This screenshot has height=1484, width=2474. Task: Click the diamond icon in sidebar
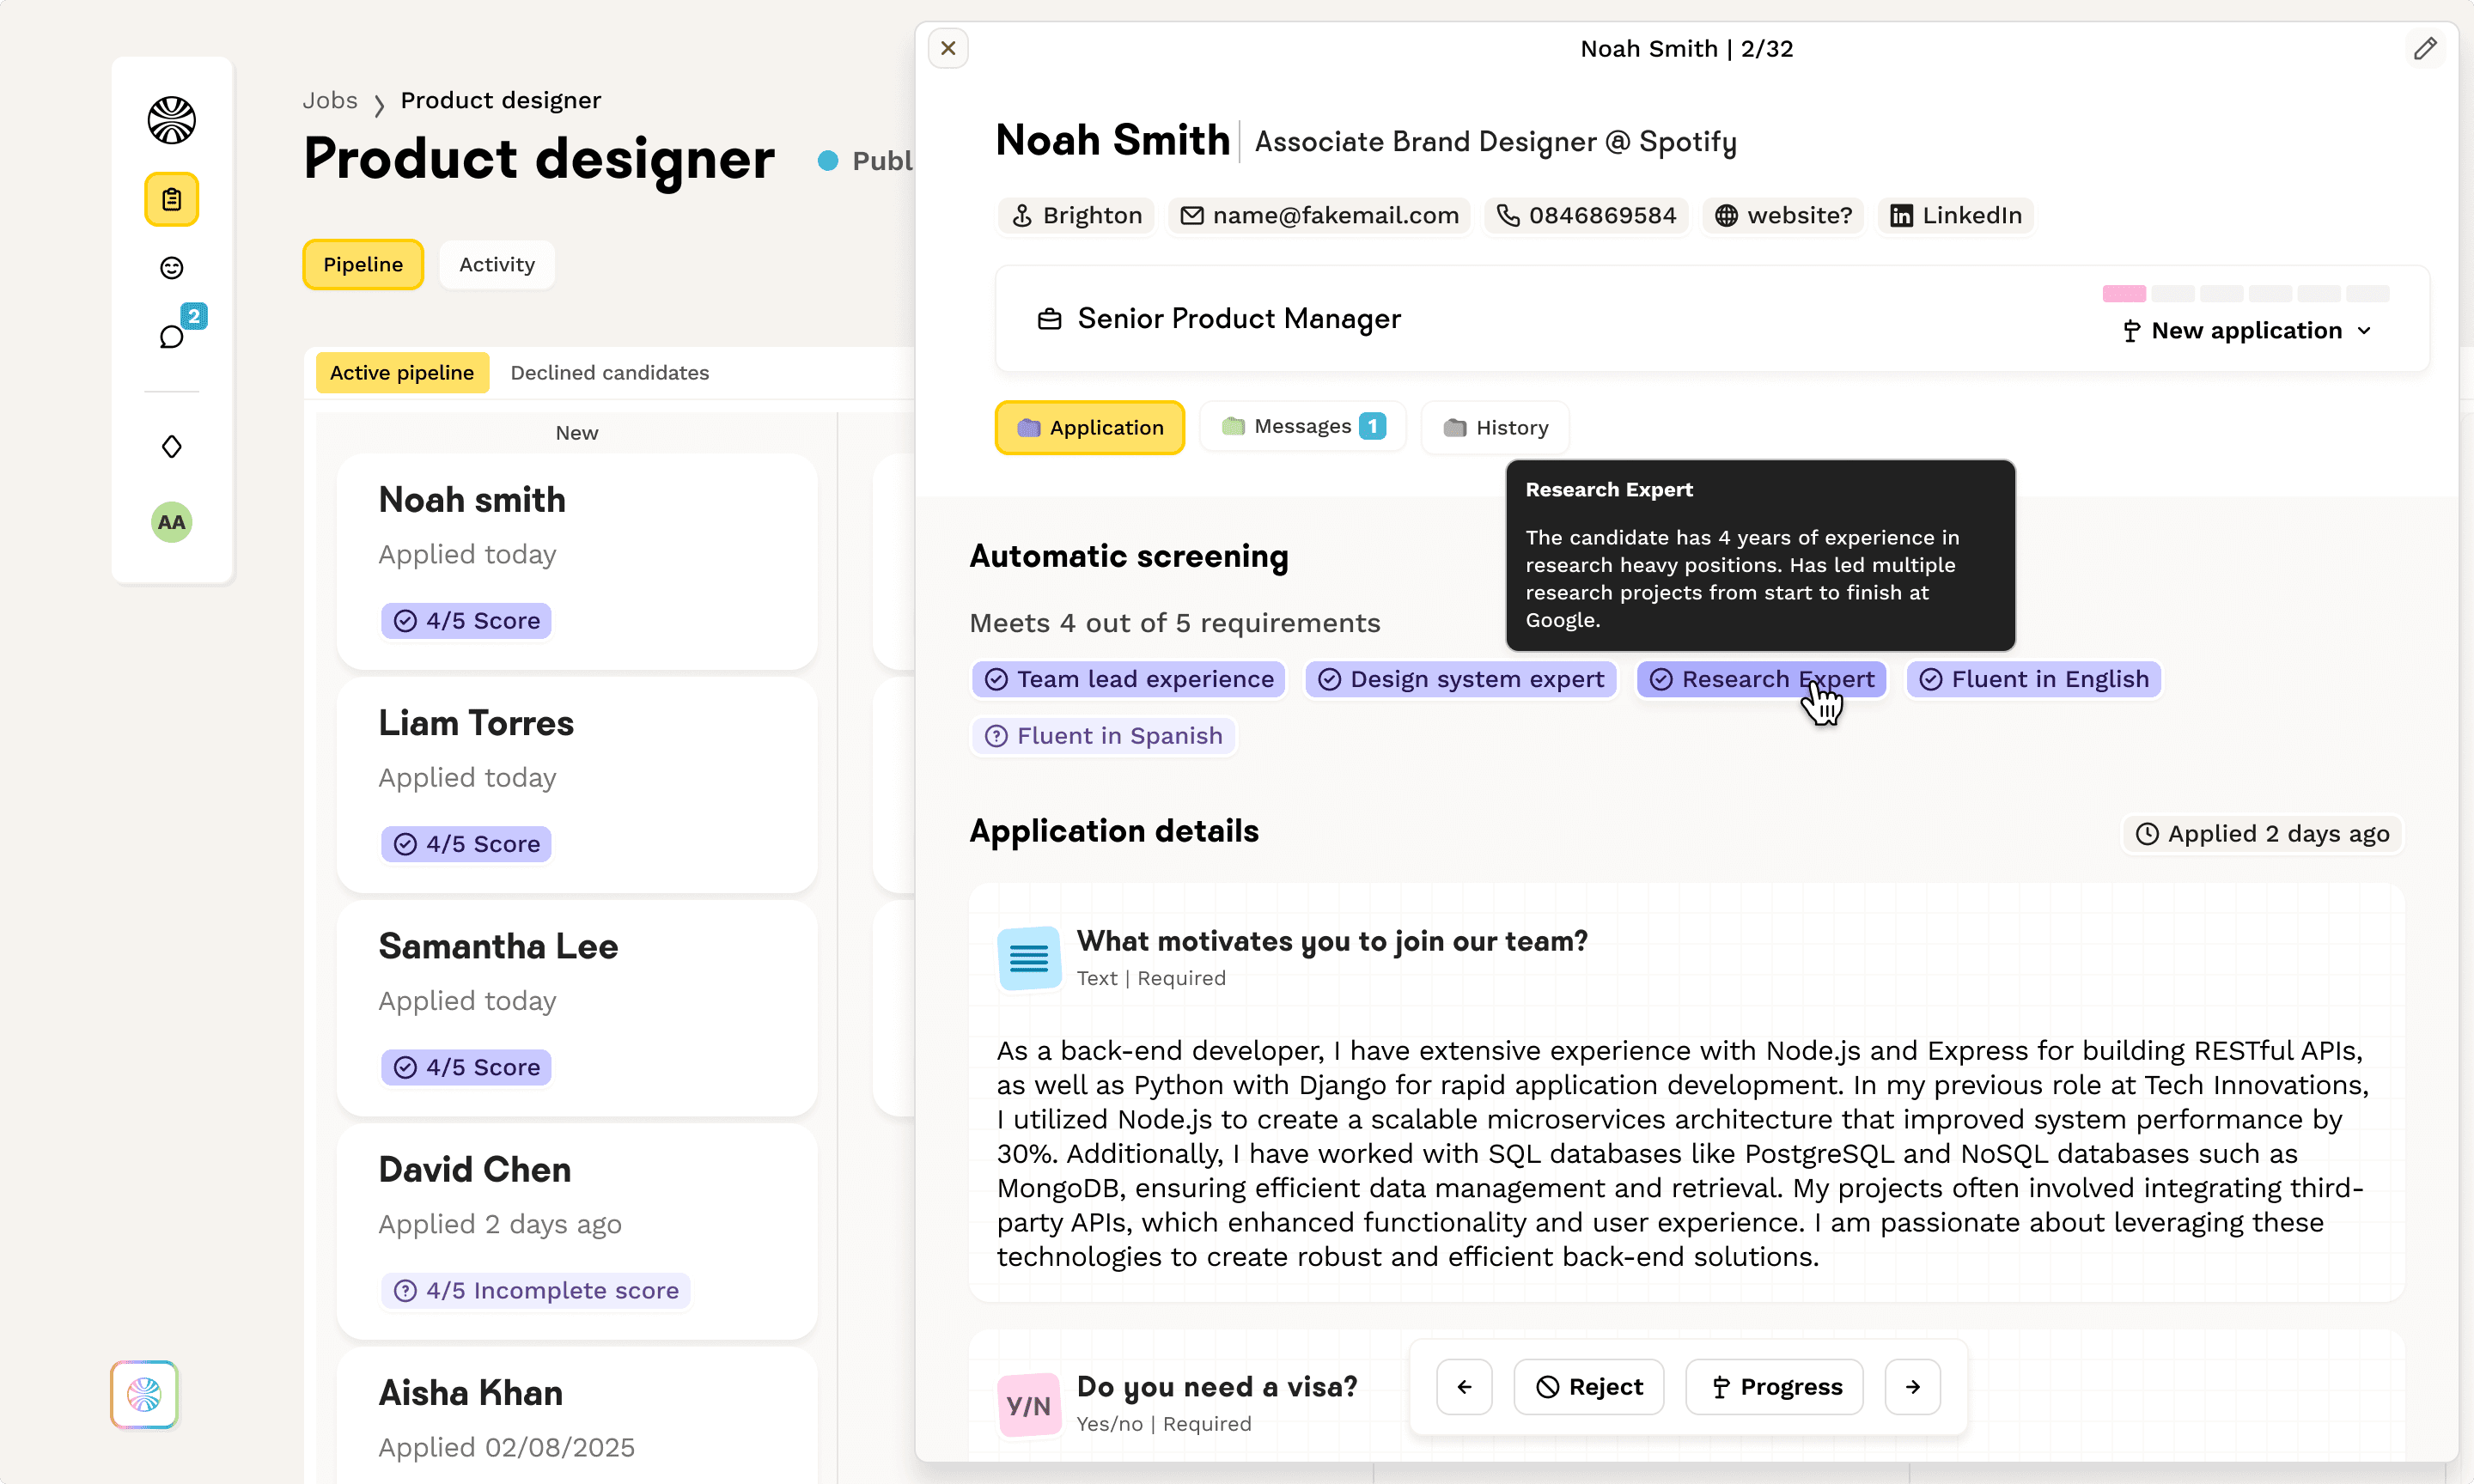(171, 446)
